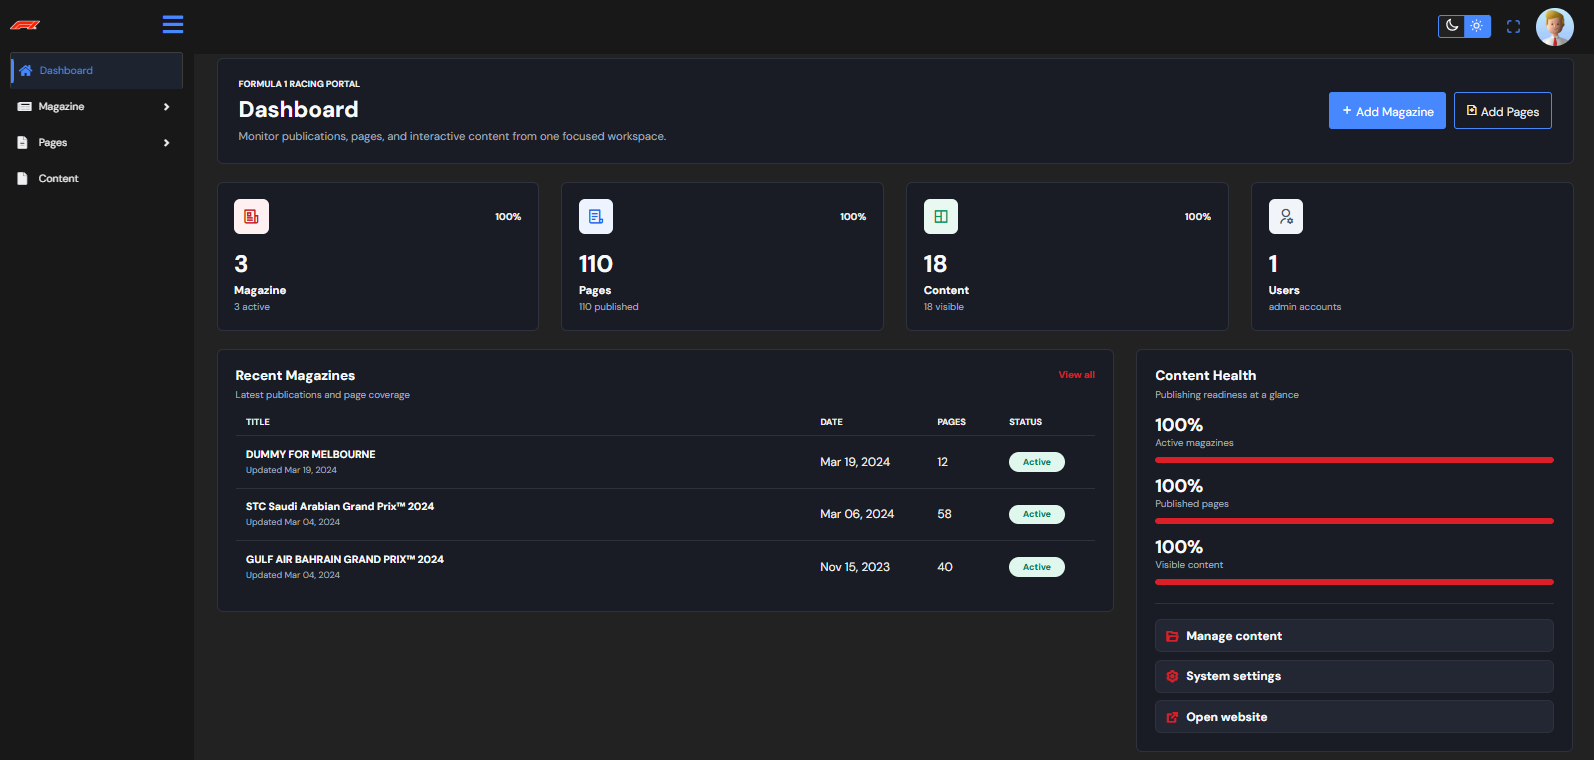Select the '110 published' text
Screen dimensions: 1594x760
pos(609,307)
